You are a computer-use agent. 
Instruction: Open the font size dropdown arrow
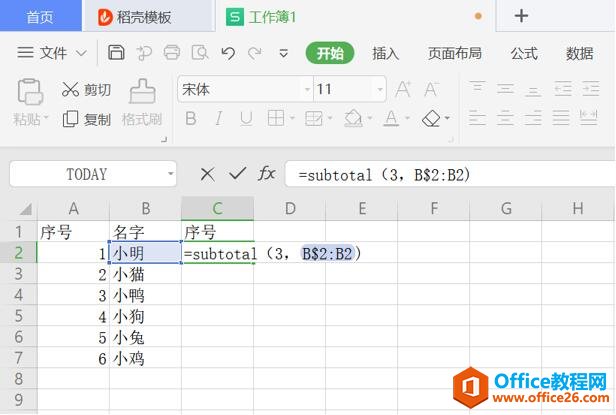[380, 90]
